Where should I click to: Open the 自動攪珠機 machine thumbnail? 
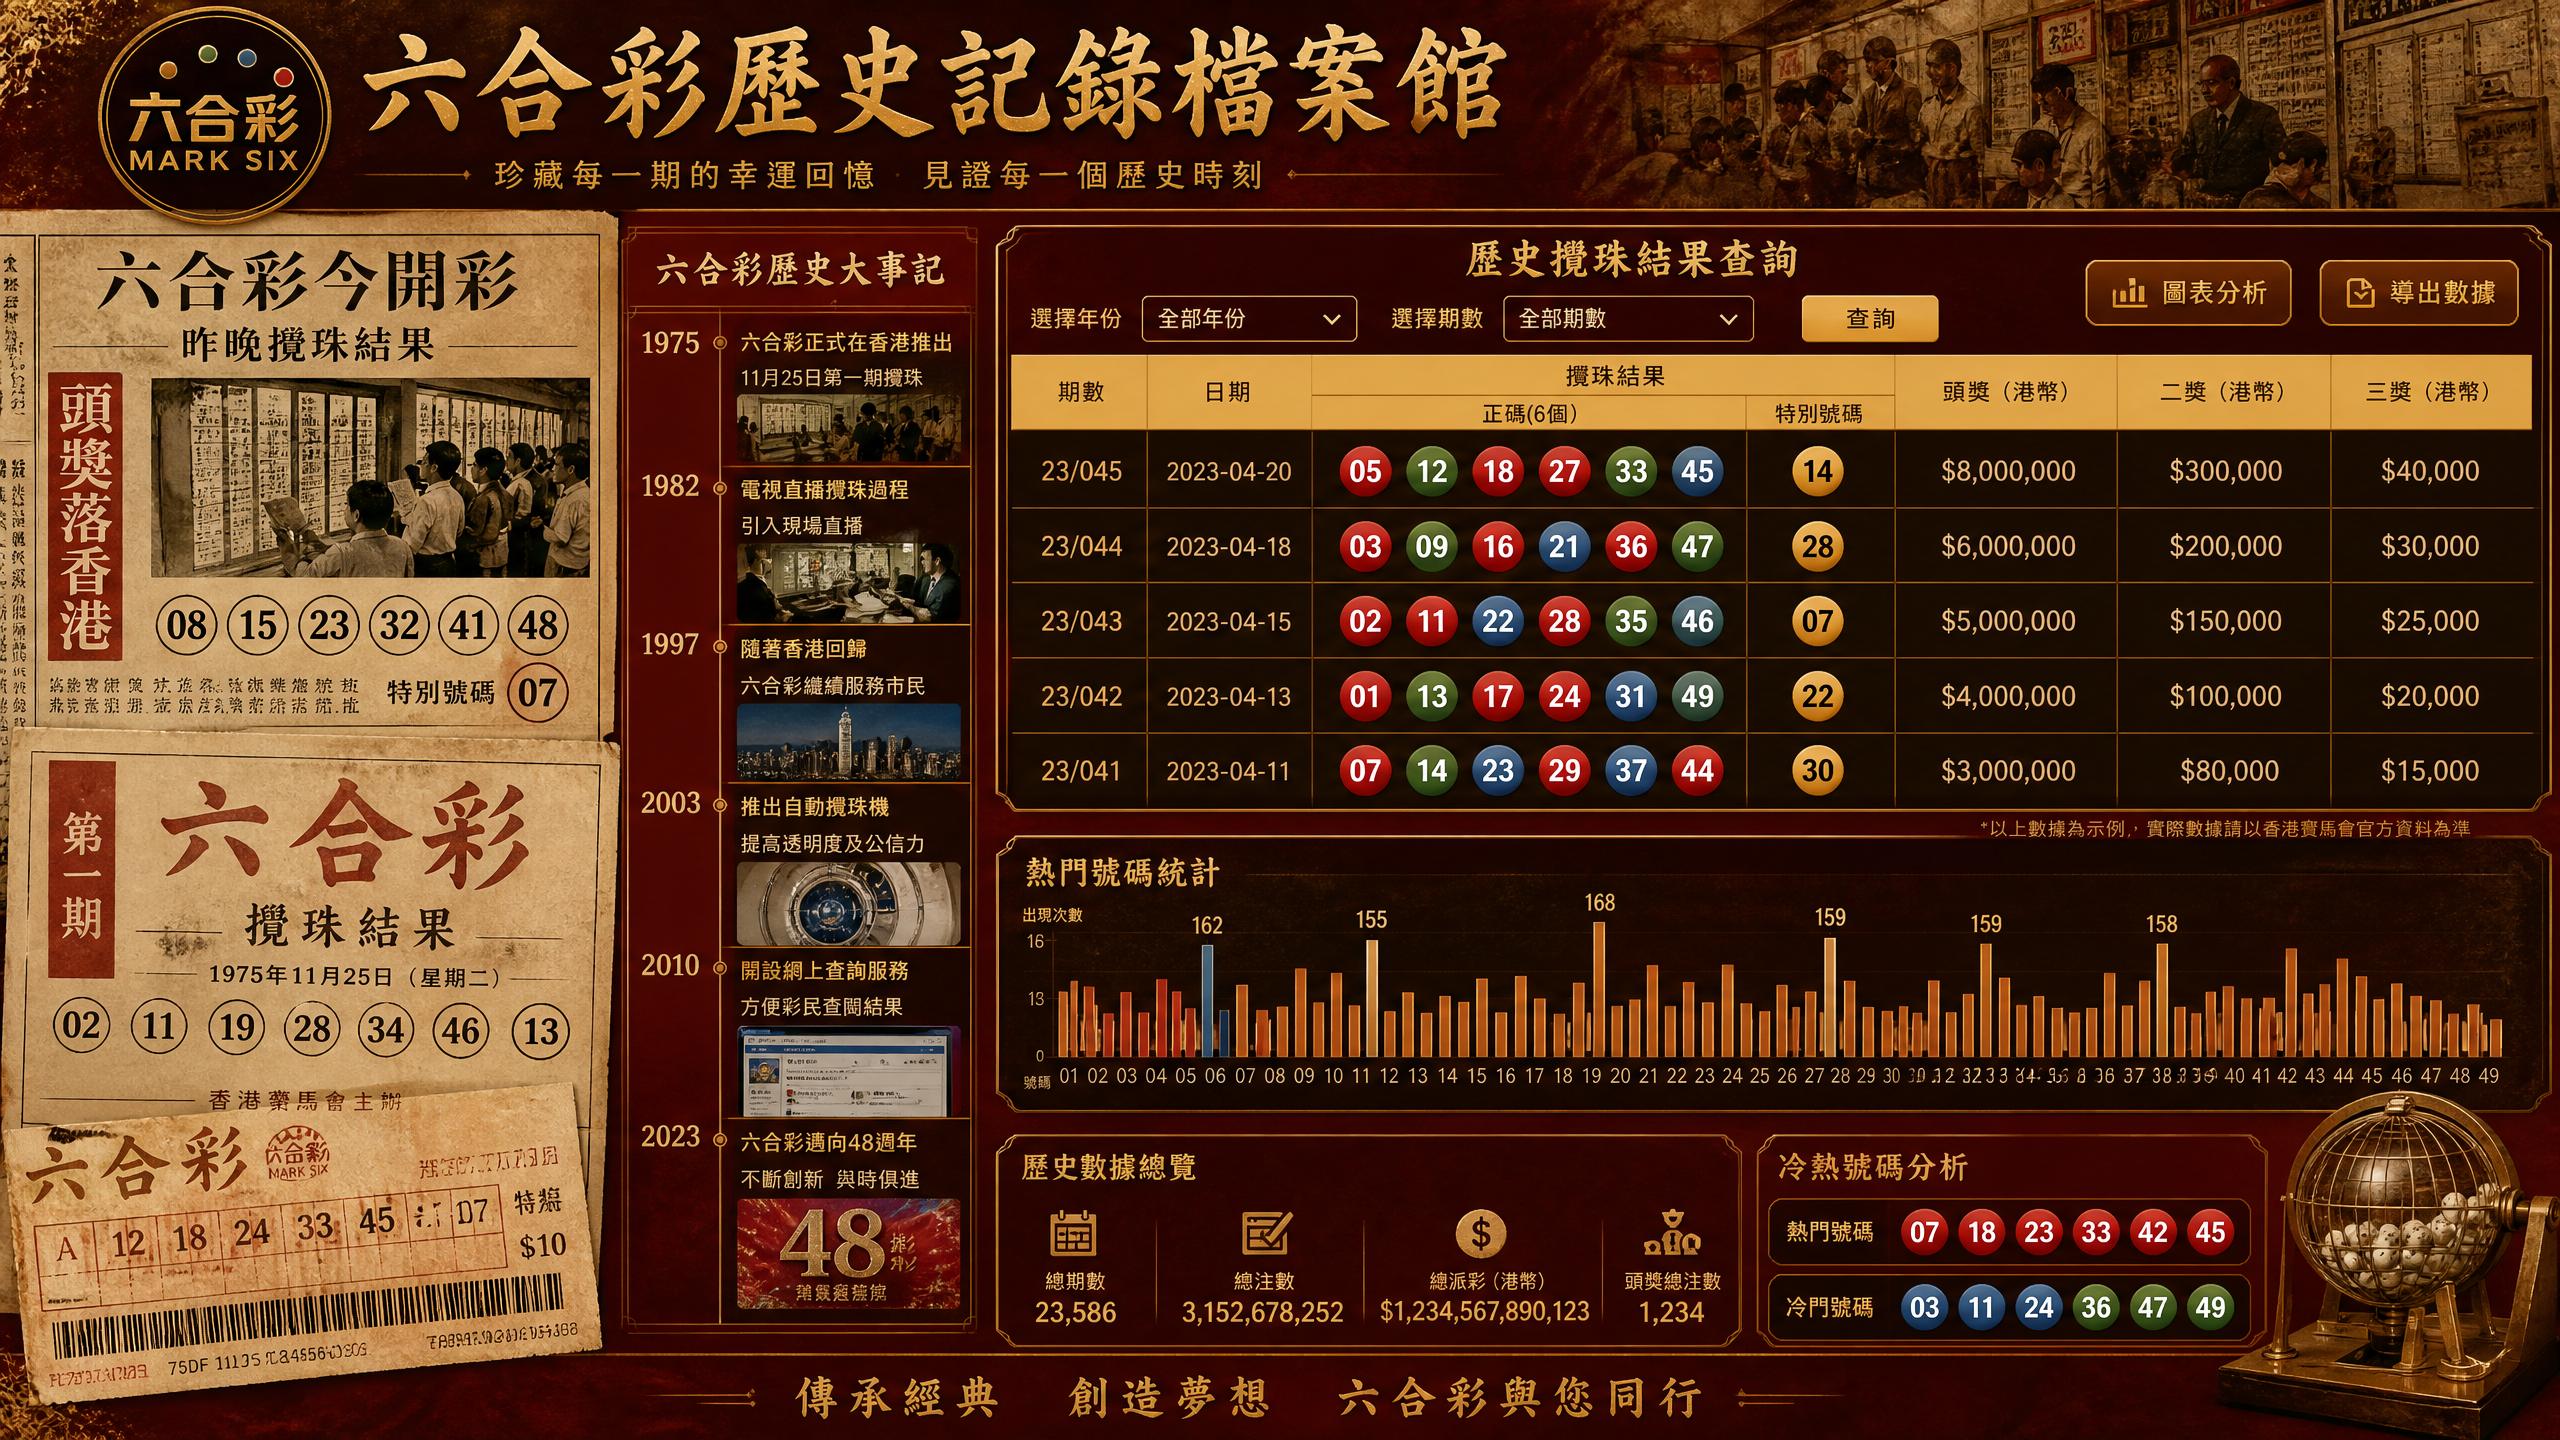coord(848,903)
